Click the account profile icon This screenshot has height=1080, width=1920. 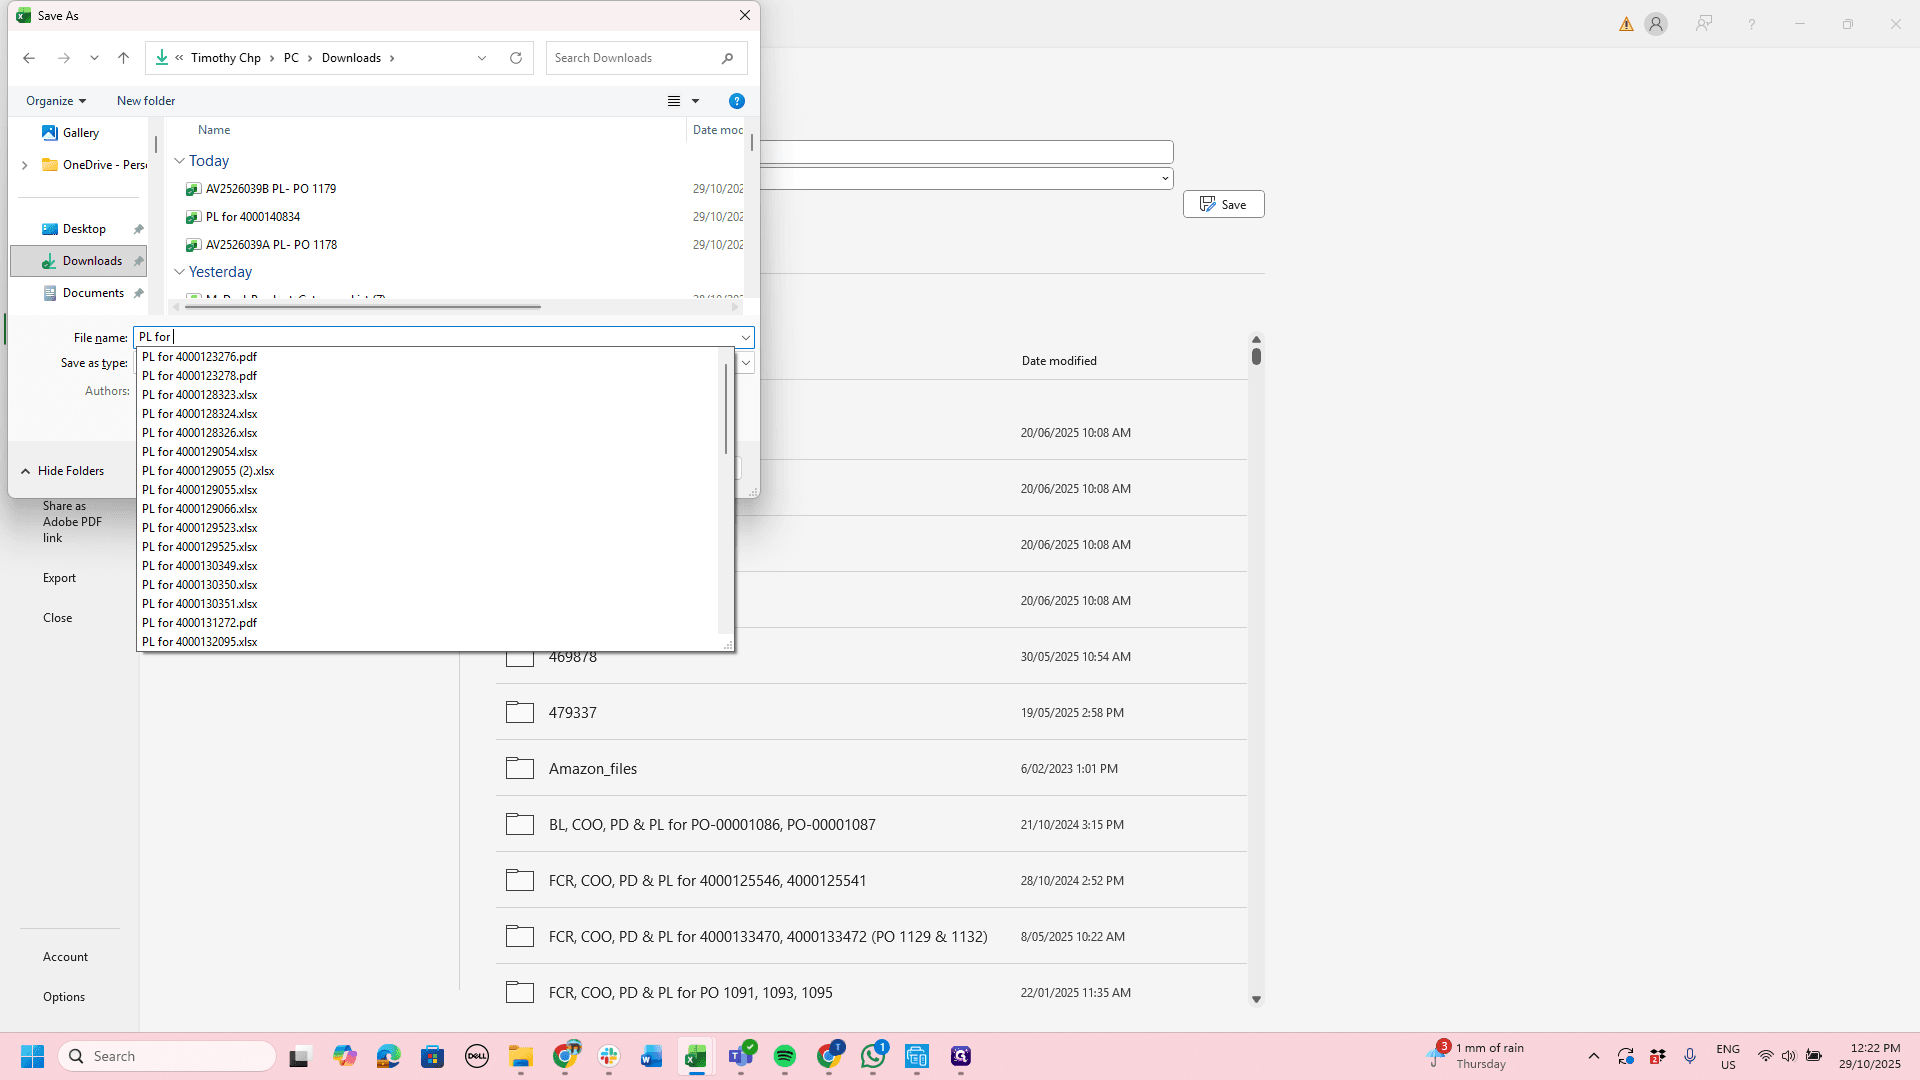coord(1656,24)
